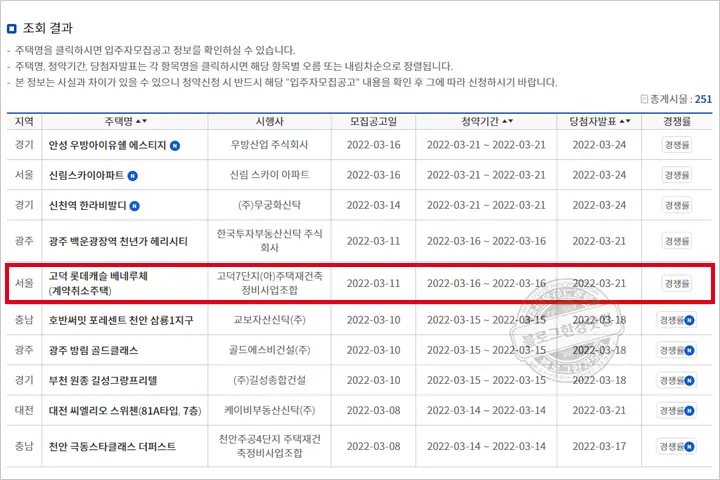The width and height of the screenshot is (720, 480).
Task: Open 호반써밋 포레센트 천안 삼룡1지구 notice
Action: [x=121, y=320]
